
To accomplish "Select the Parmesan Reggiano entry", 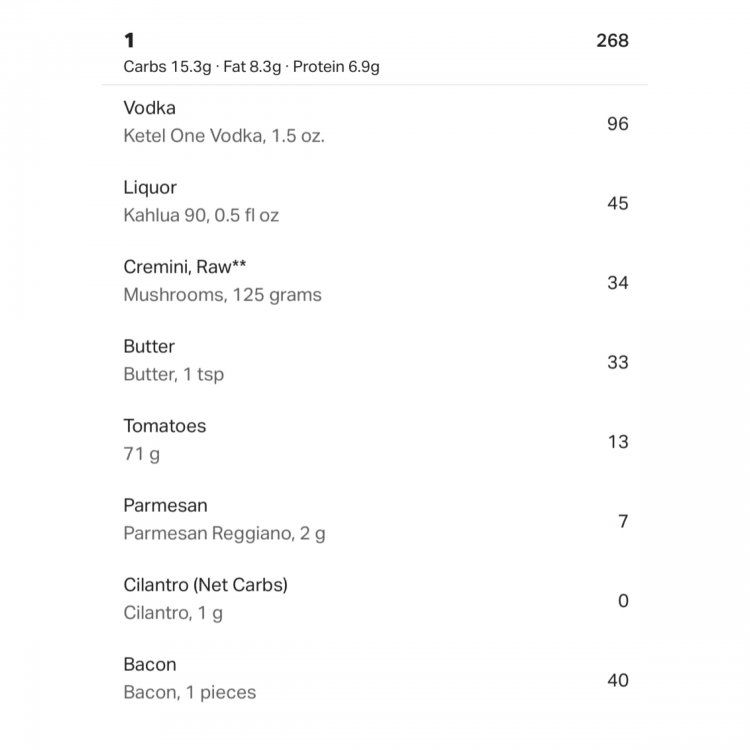I will [x=375, y=519].
